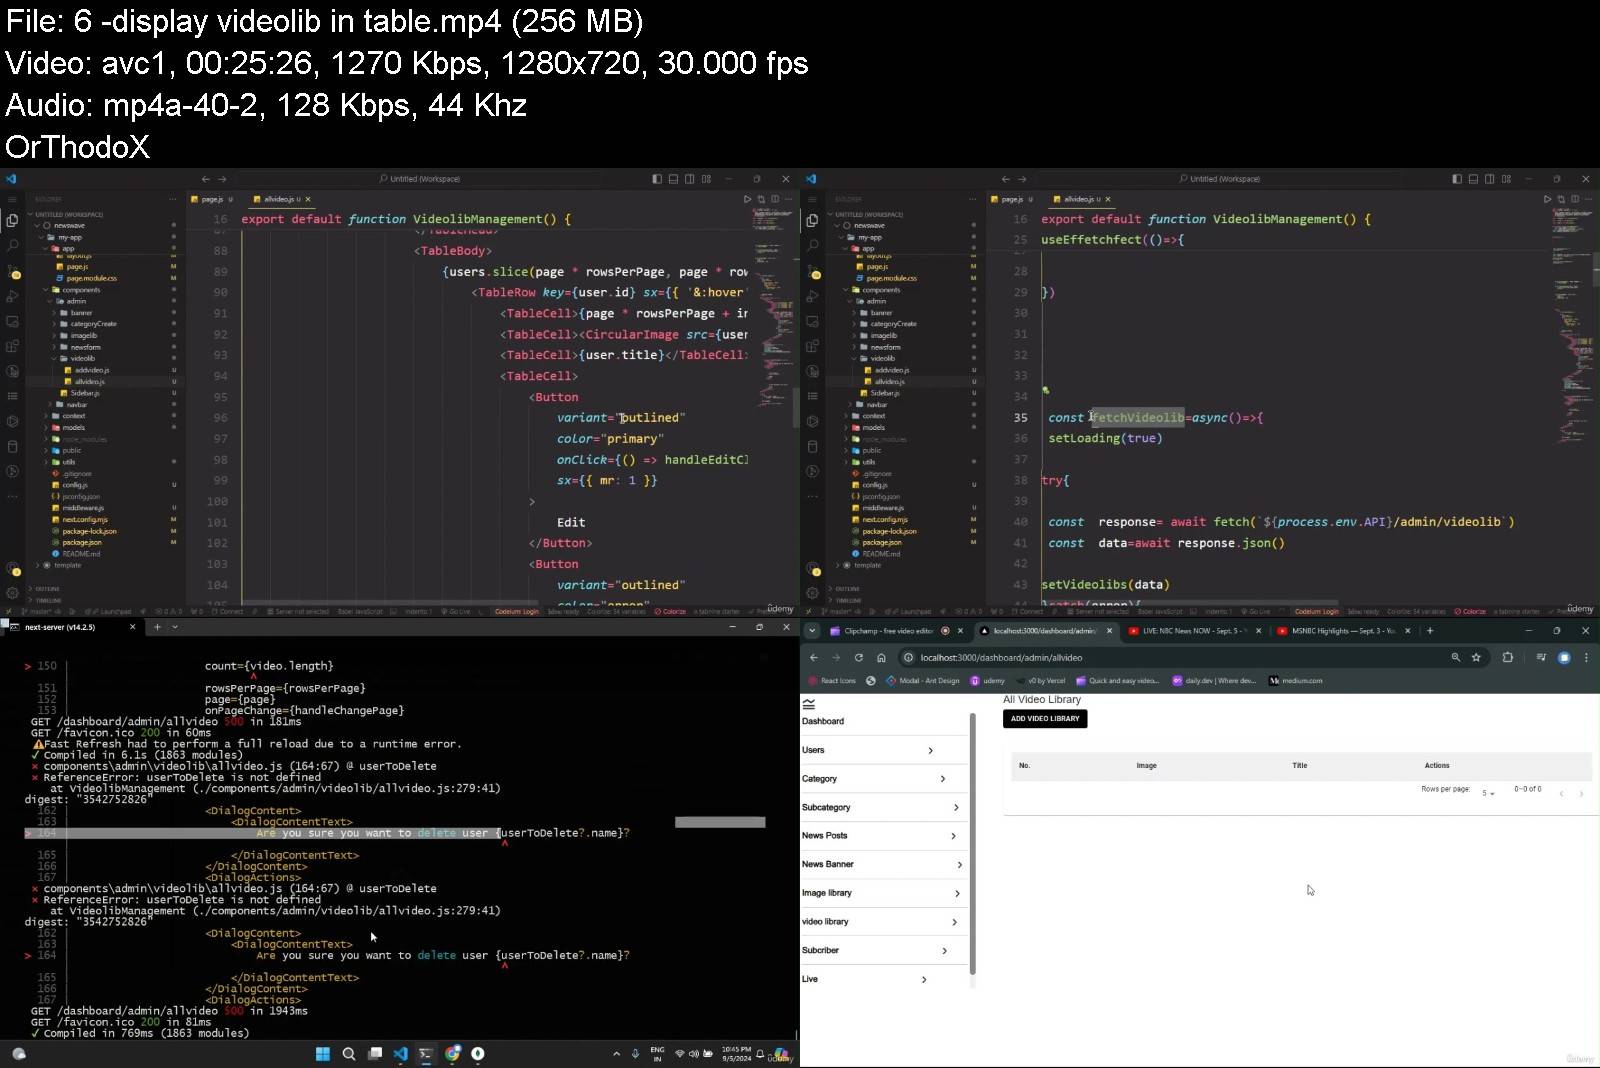Toggle Panel in the fetchVideolib VS Code window
The width and height of the screenshot is (1600, 1068).
coord(1473,179)
